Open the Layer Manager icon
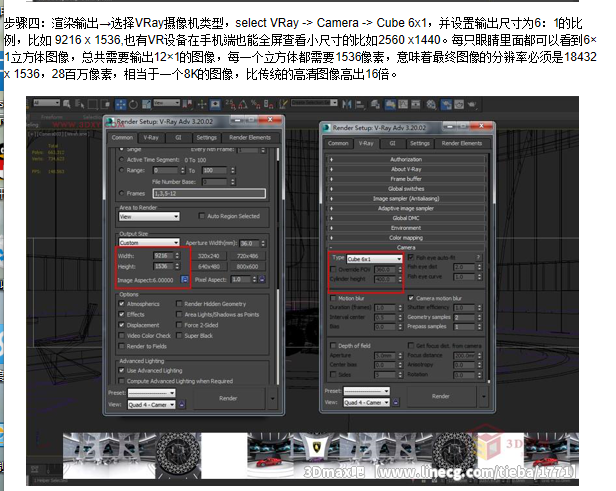 coord(375,104)
